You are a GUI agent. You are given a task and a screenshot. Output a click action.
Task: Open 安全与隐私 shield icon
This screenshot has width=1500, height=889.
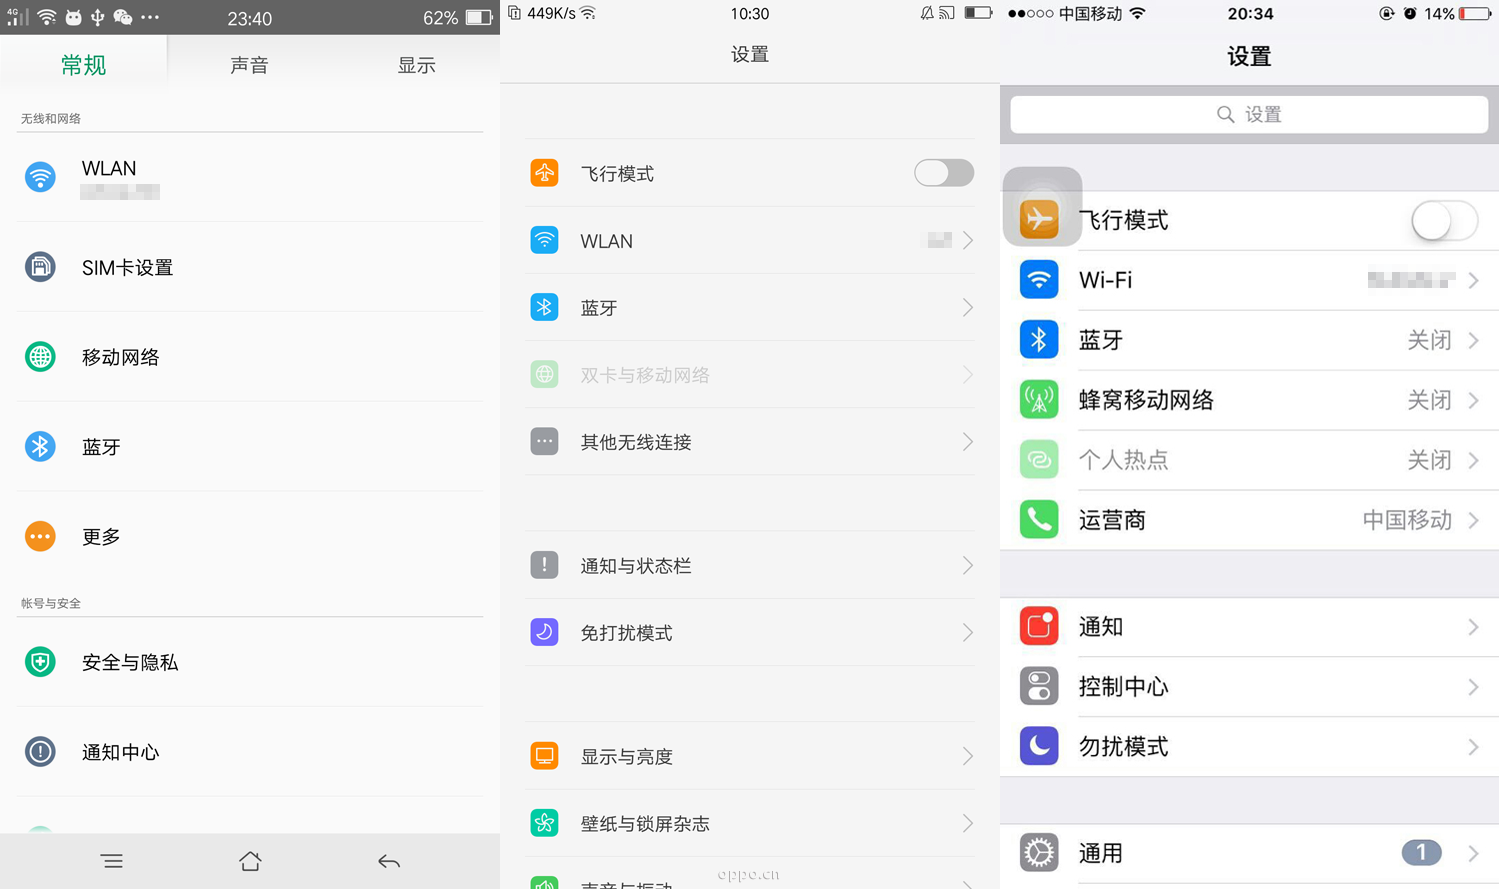[40, 662]
